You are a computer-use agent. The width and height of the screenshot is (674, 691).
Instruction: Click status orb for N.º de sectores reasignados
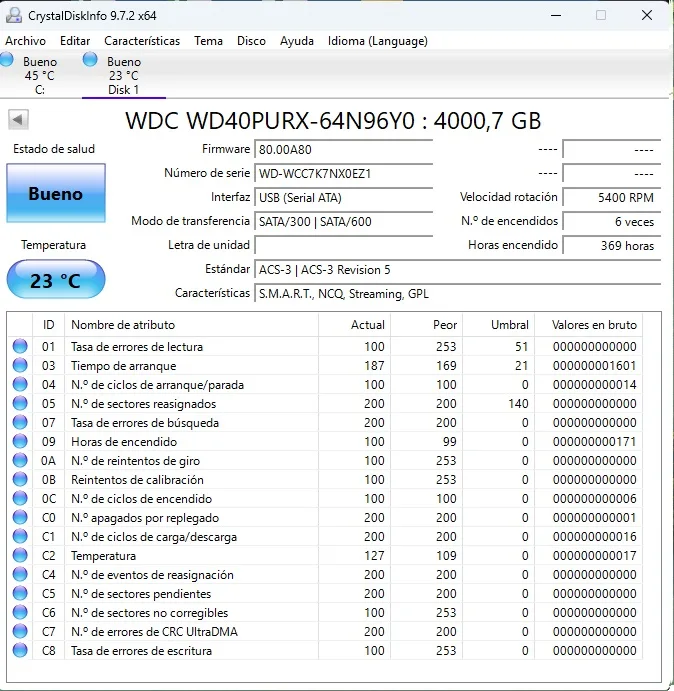[x=20, y=404]
